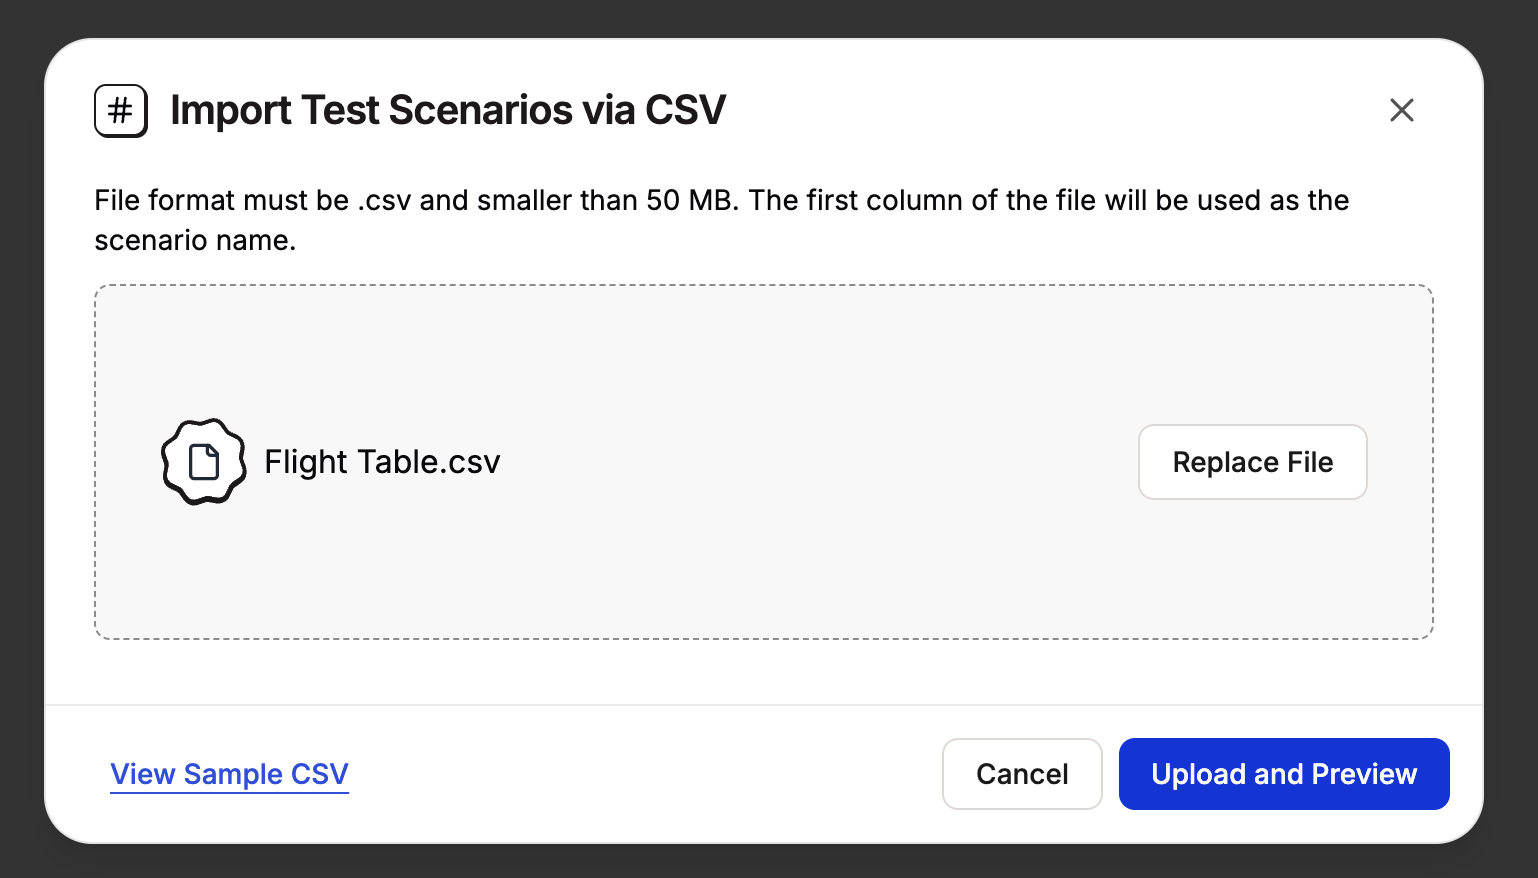Submit Flight Table.csv using the blue button
The height and width of the screenshot is (878, 1538).
[x=1284, y=774]
